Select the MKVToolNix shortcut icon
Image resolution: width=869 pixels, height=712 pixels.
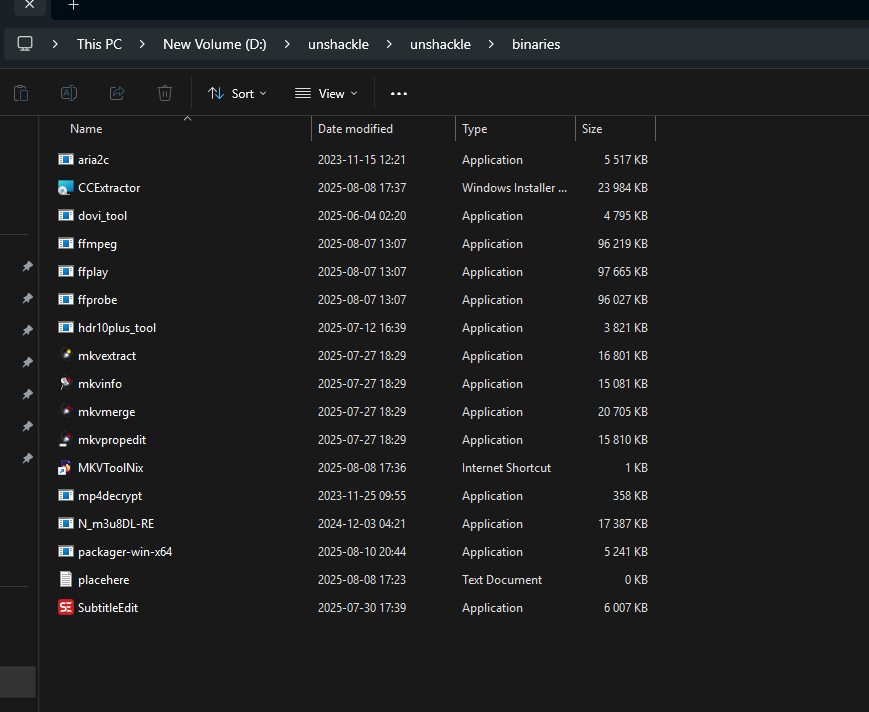65,468
